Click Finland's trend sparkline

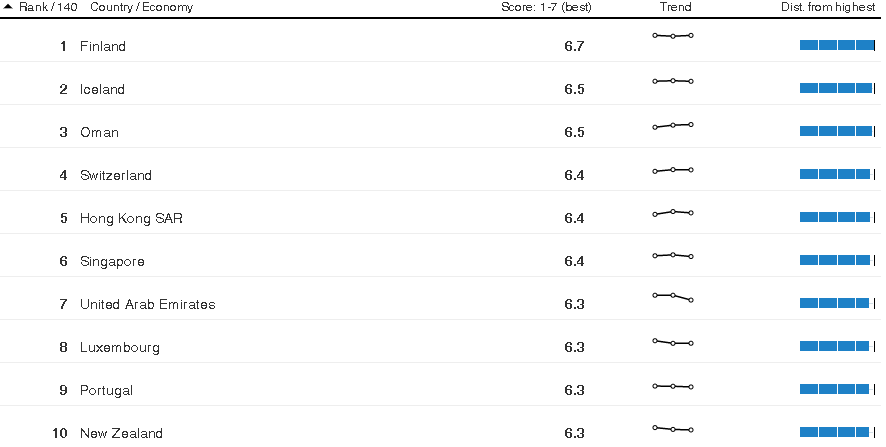pos(672,36)
